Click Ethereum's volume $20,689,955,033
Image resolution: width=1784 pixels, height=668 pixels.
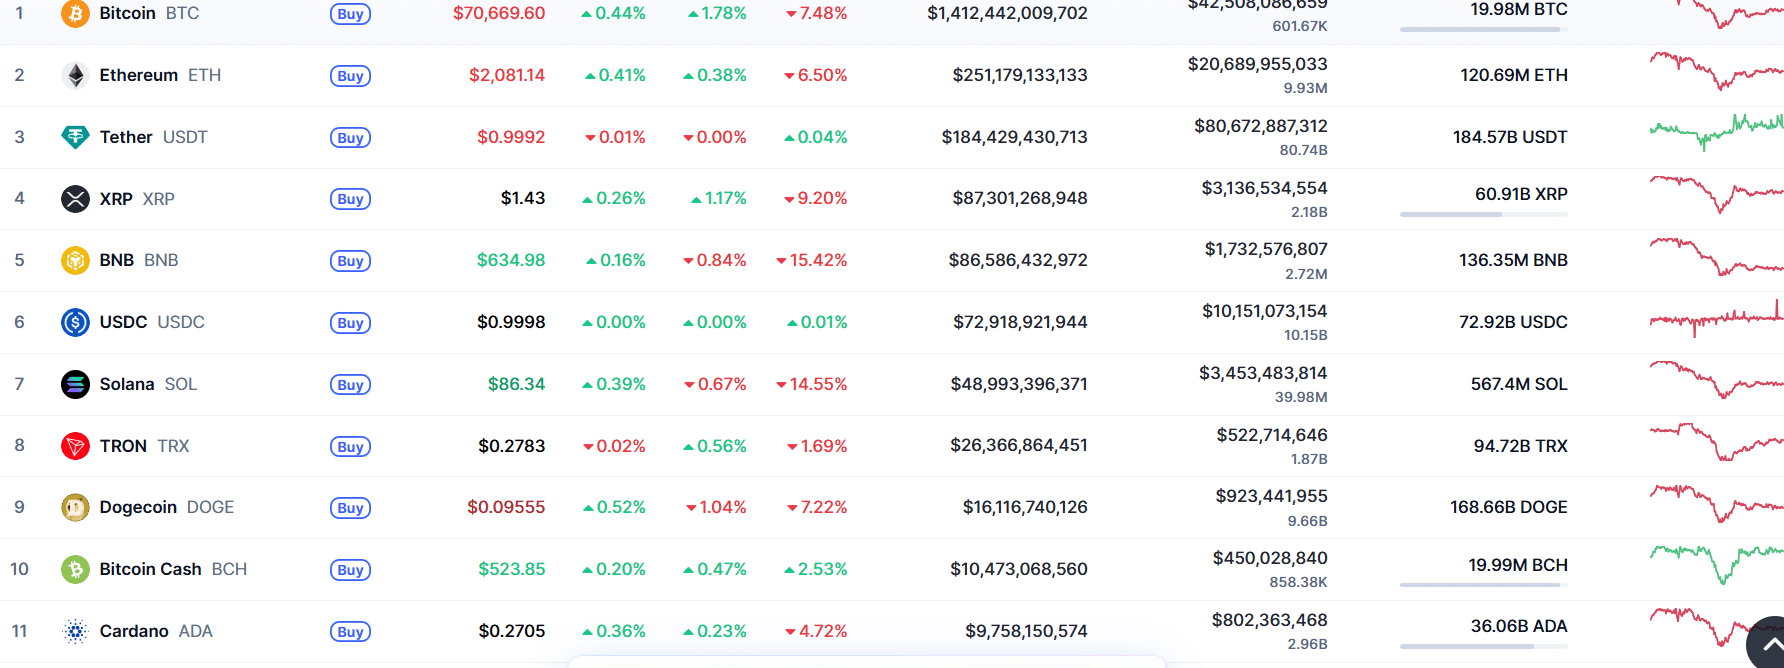(x=1257, y=64)
